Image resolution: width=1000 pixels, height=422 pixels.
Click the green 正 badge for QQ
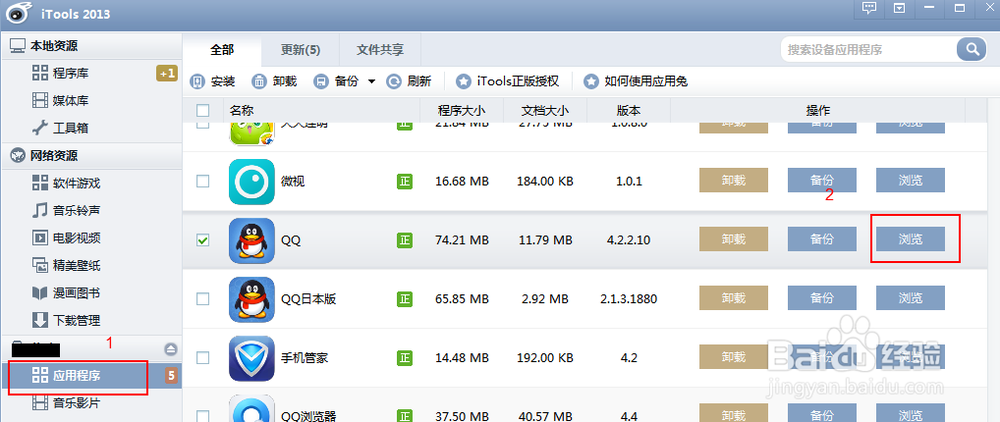click(x=404, y=240)
